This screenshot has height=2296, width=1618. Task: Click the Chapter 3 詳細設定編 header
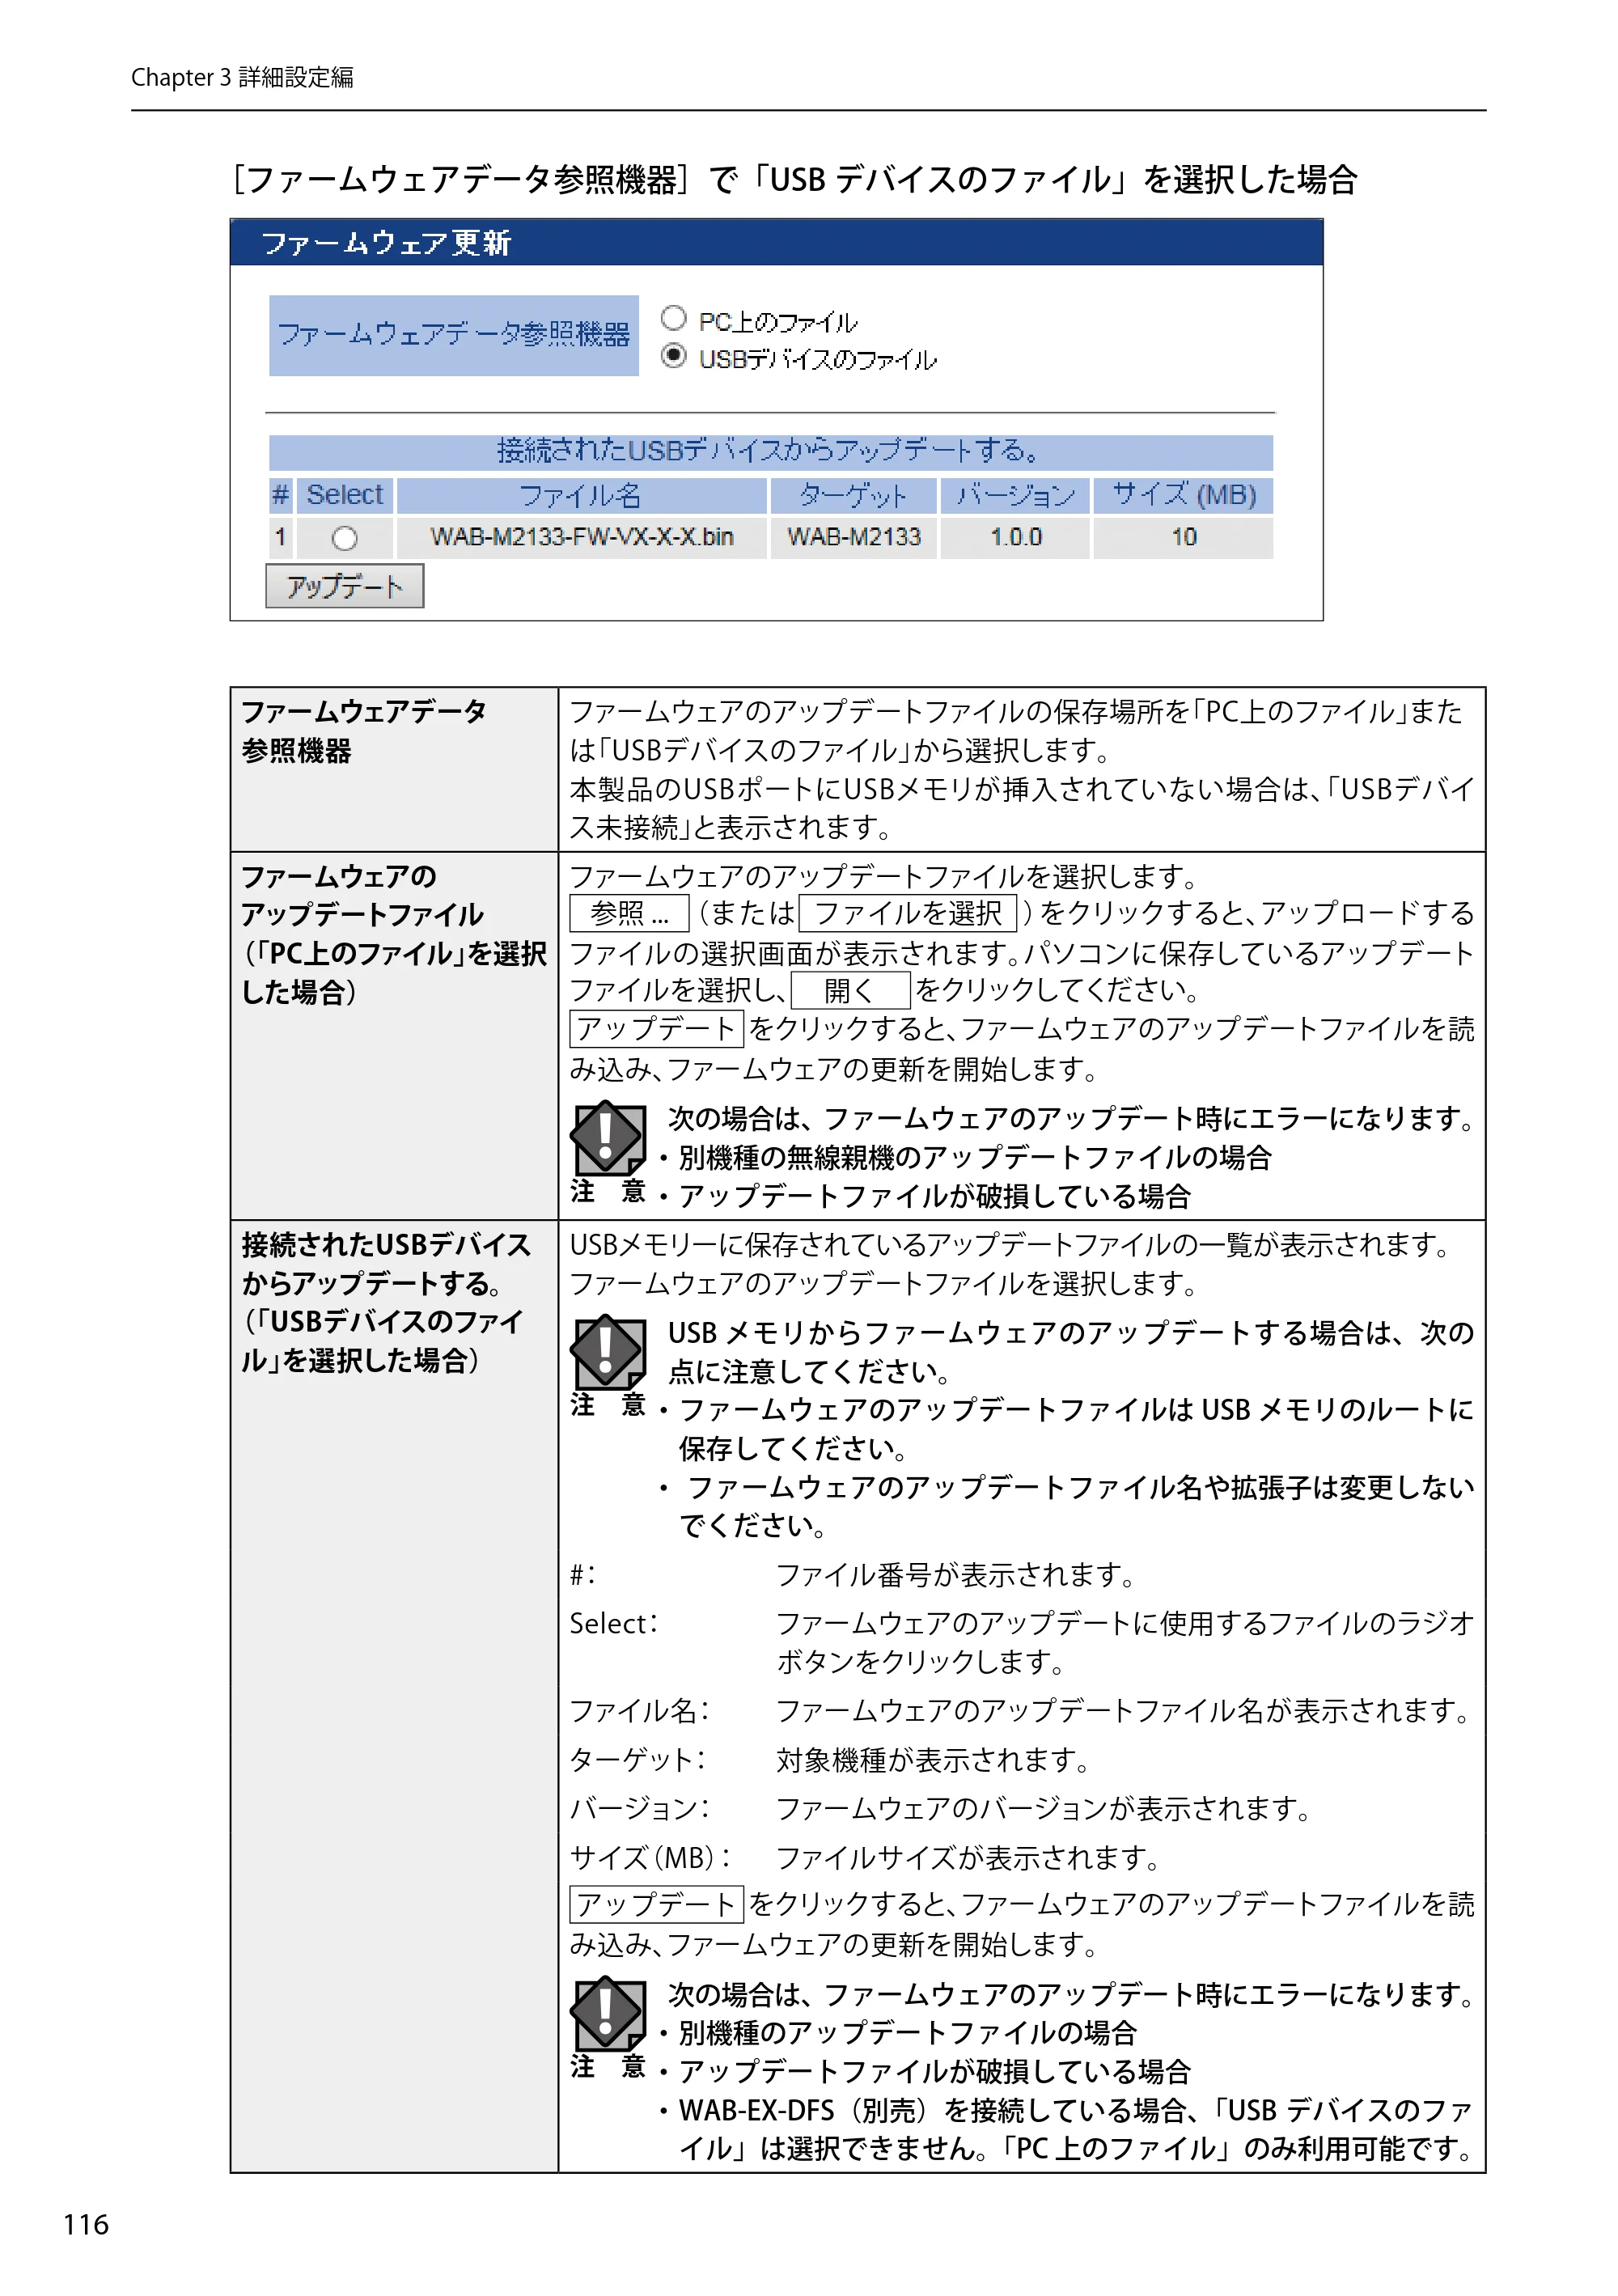242,77
